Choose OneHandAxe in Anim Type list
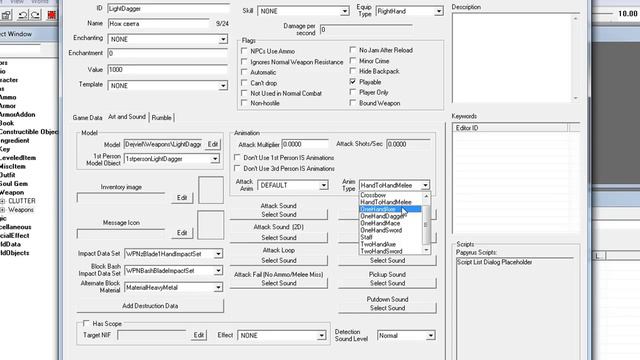The height and width of the screenshot is (360, 640). pos(390,209)
